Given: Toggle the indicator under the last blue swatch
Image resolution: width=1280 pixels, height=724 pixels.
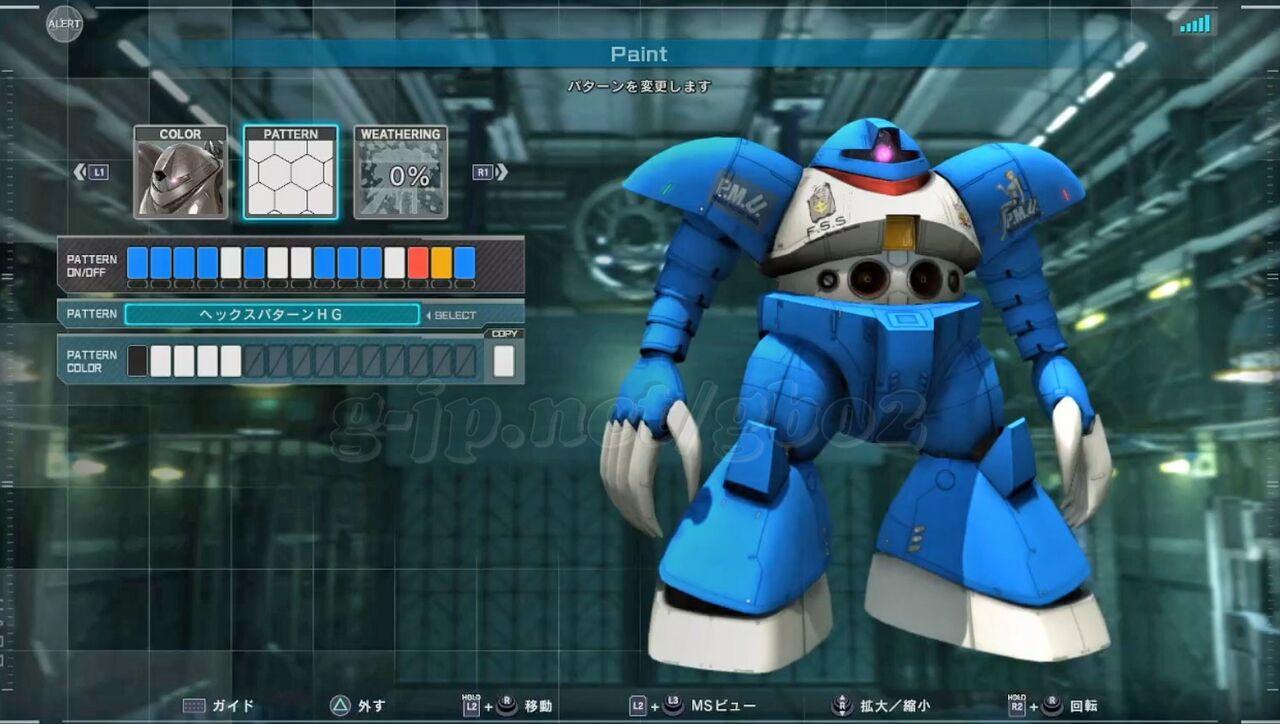Looking at the screenshot, I should [x=465, y=284].
